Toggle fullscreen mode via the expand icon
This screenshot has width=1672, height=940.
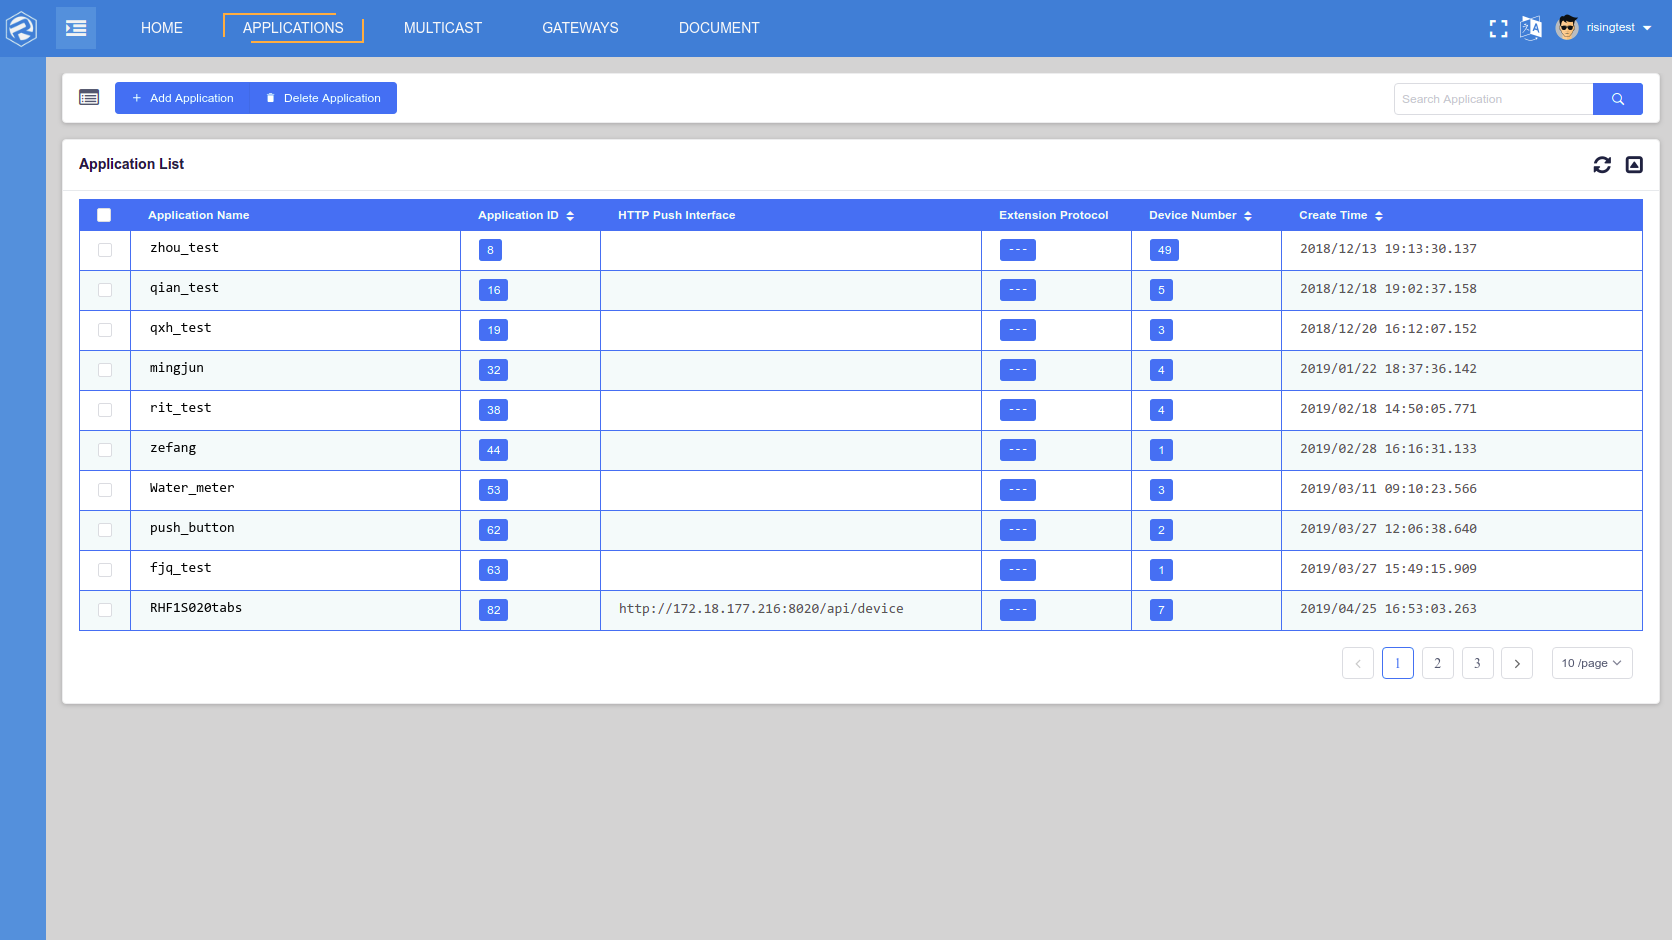(x=1498, y=28)
